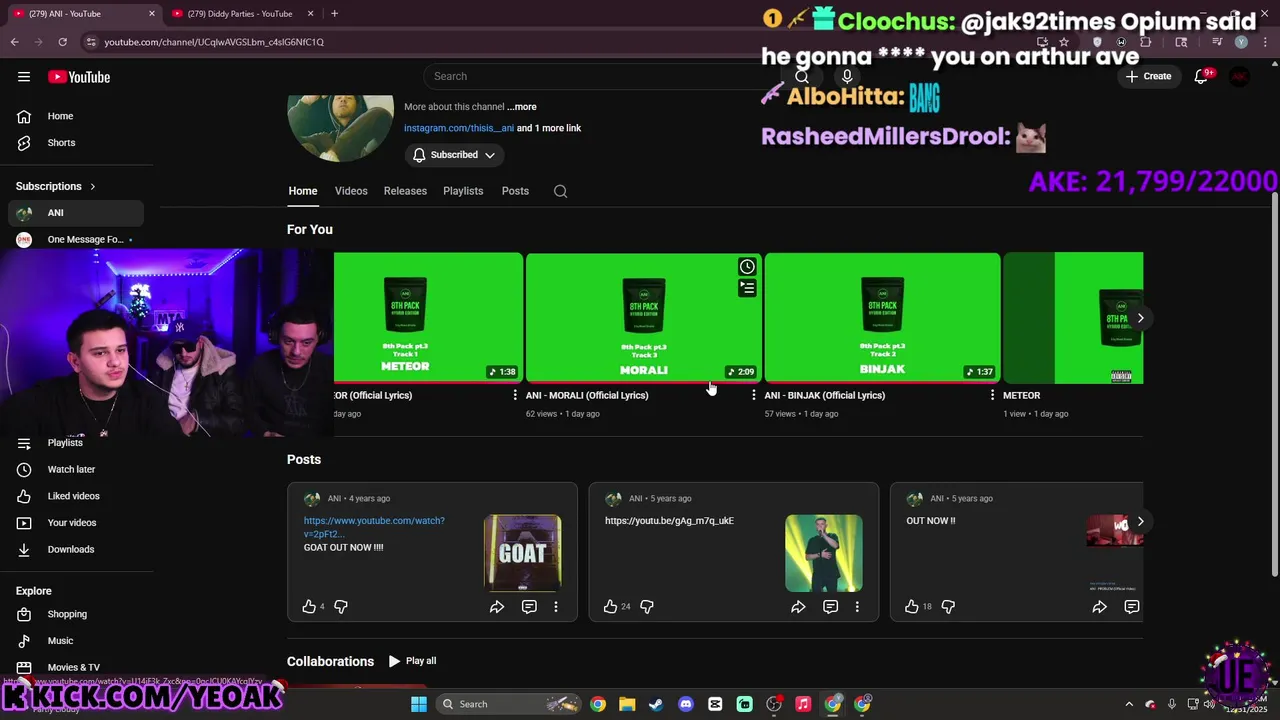The width and height of the screenshot is (1280, 720).
Task: Show hidden system tray icons
Action: coord(1129,704)
